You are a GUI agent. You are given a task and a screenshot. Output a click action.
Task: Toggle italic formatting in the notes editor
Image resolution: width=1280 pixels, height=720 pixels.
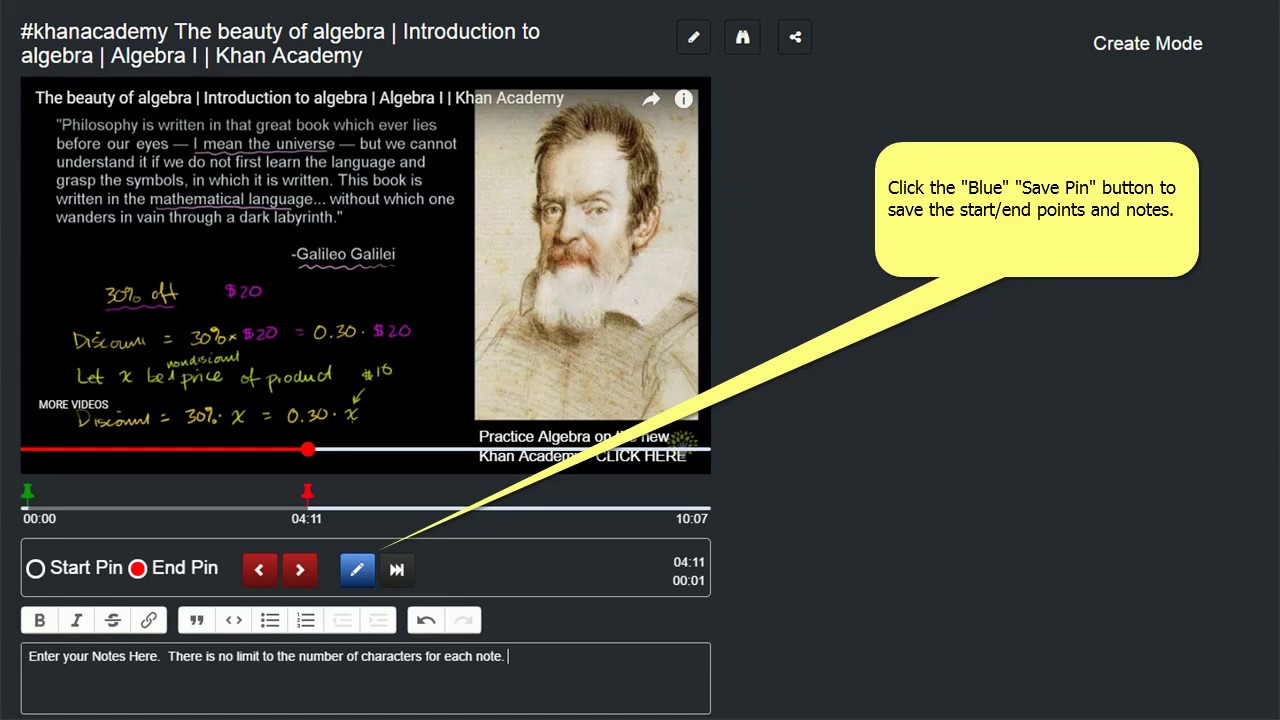[76, 620]
